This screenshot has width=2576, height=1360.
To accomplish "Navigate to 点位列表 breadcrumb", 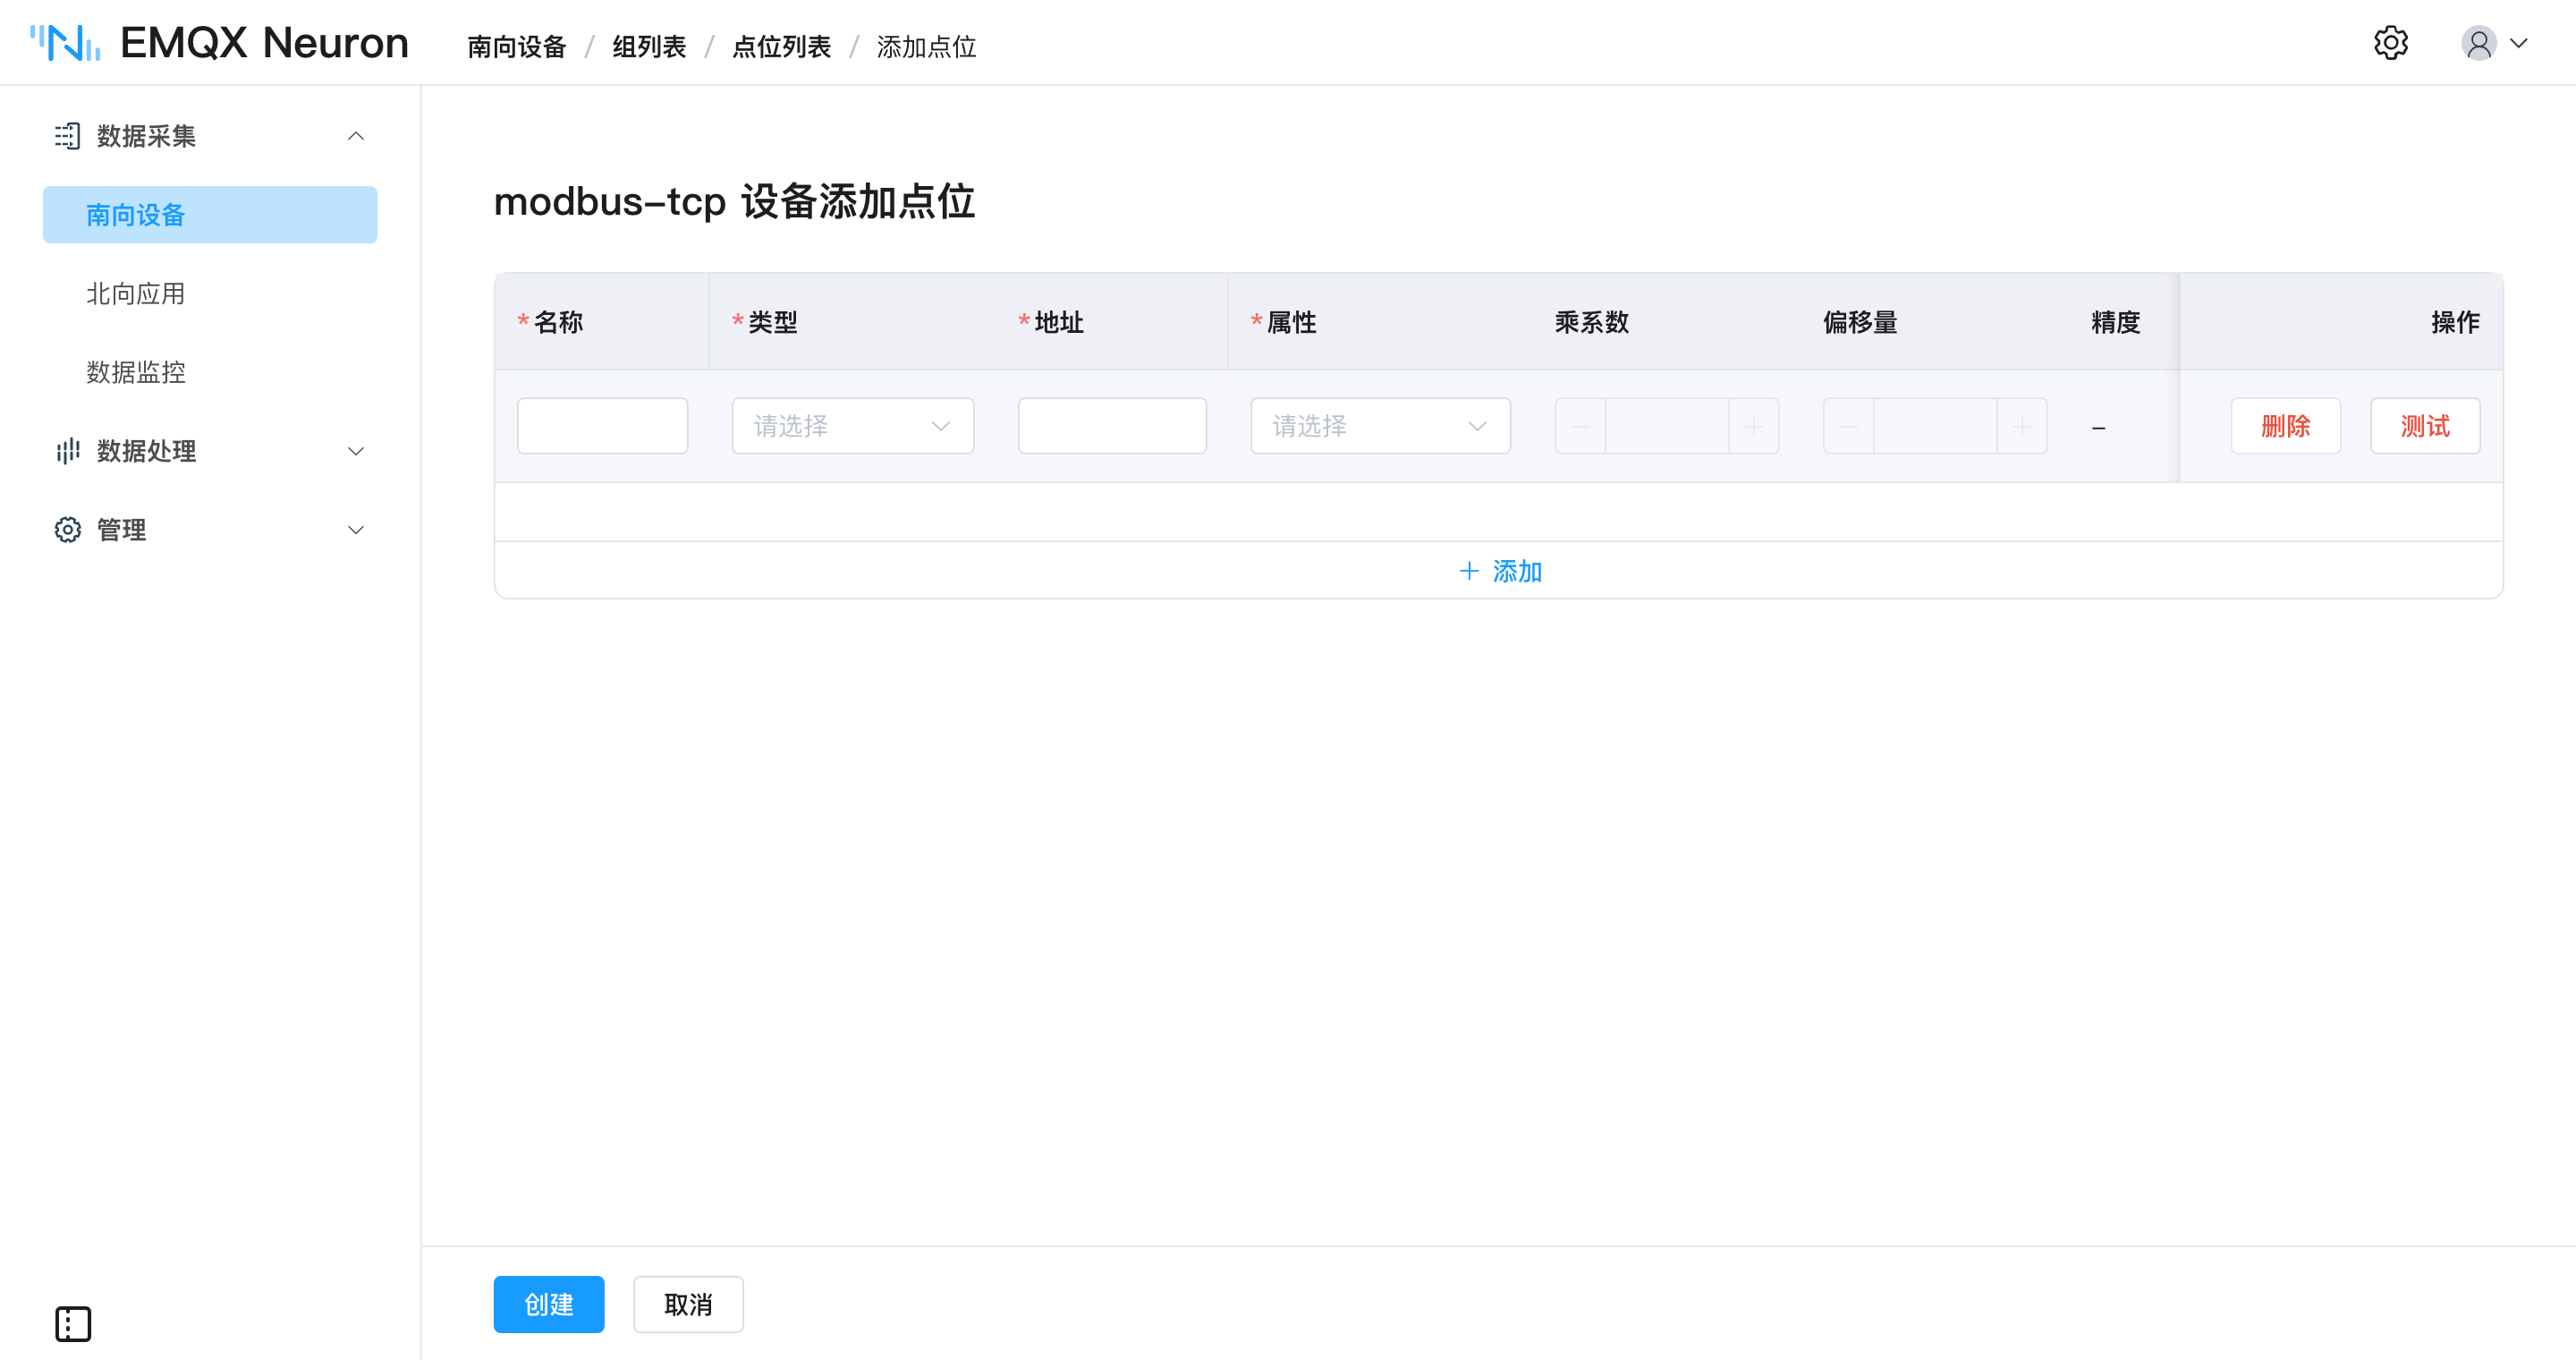I will coord(782,47).
